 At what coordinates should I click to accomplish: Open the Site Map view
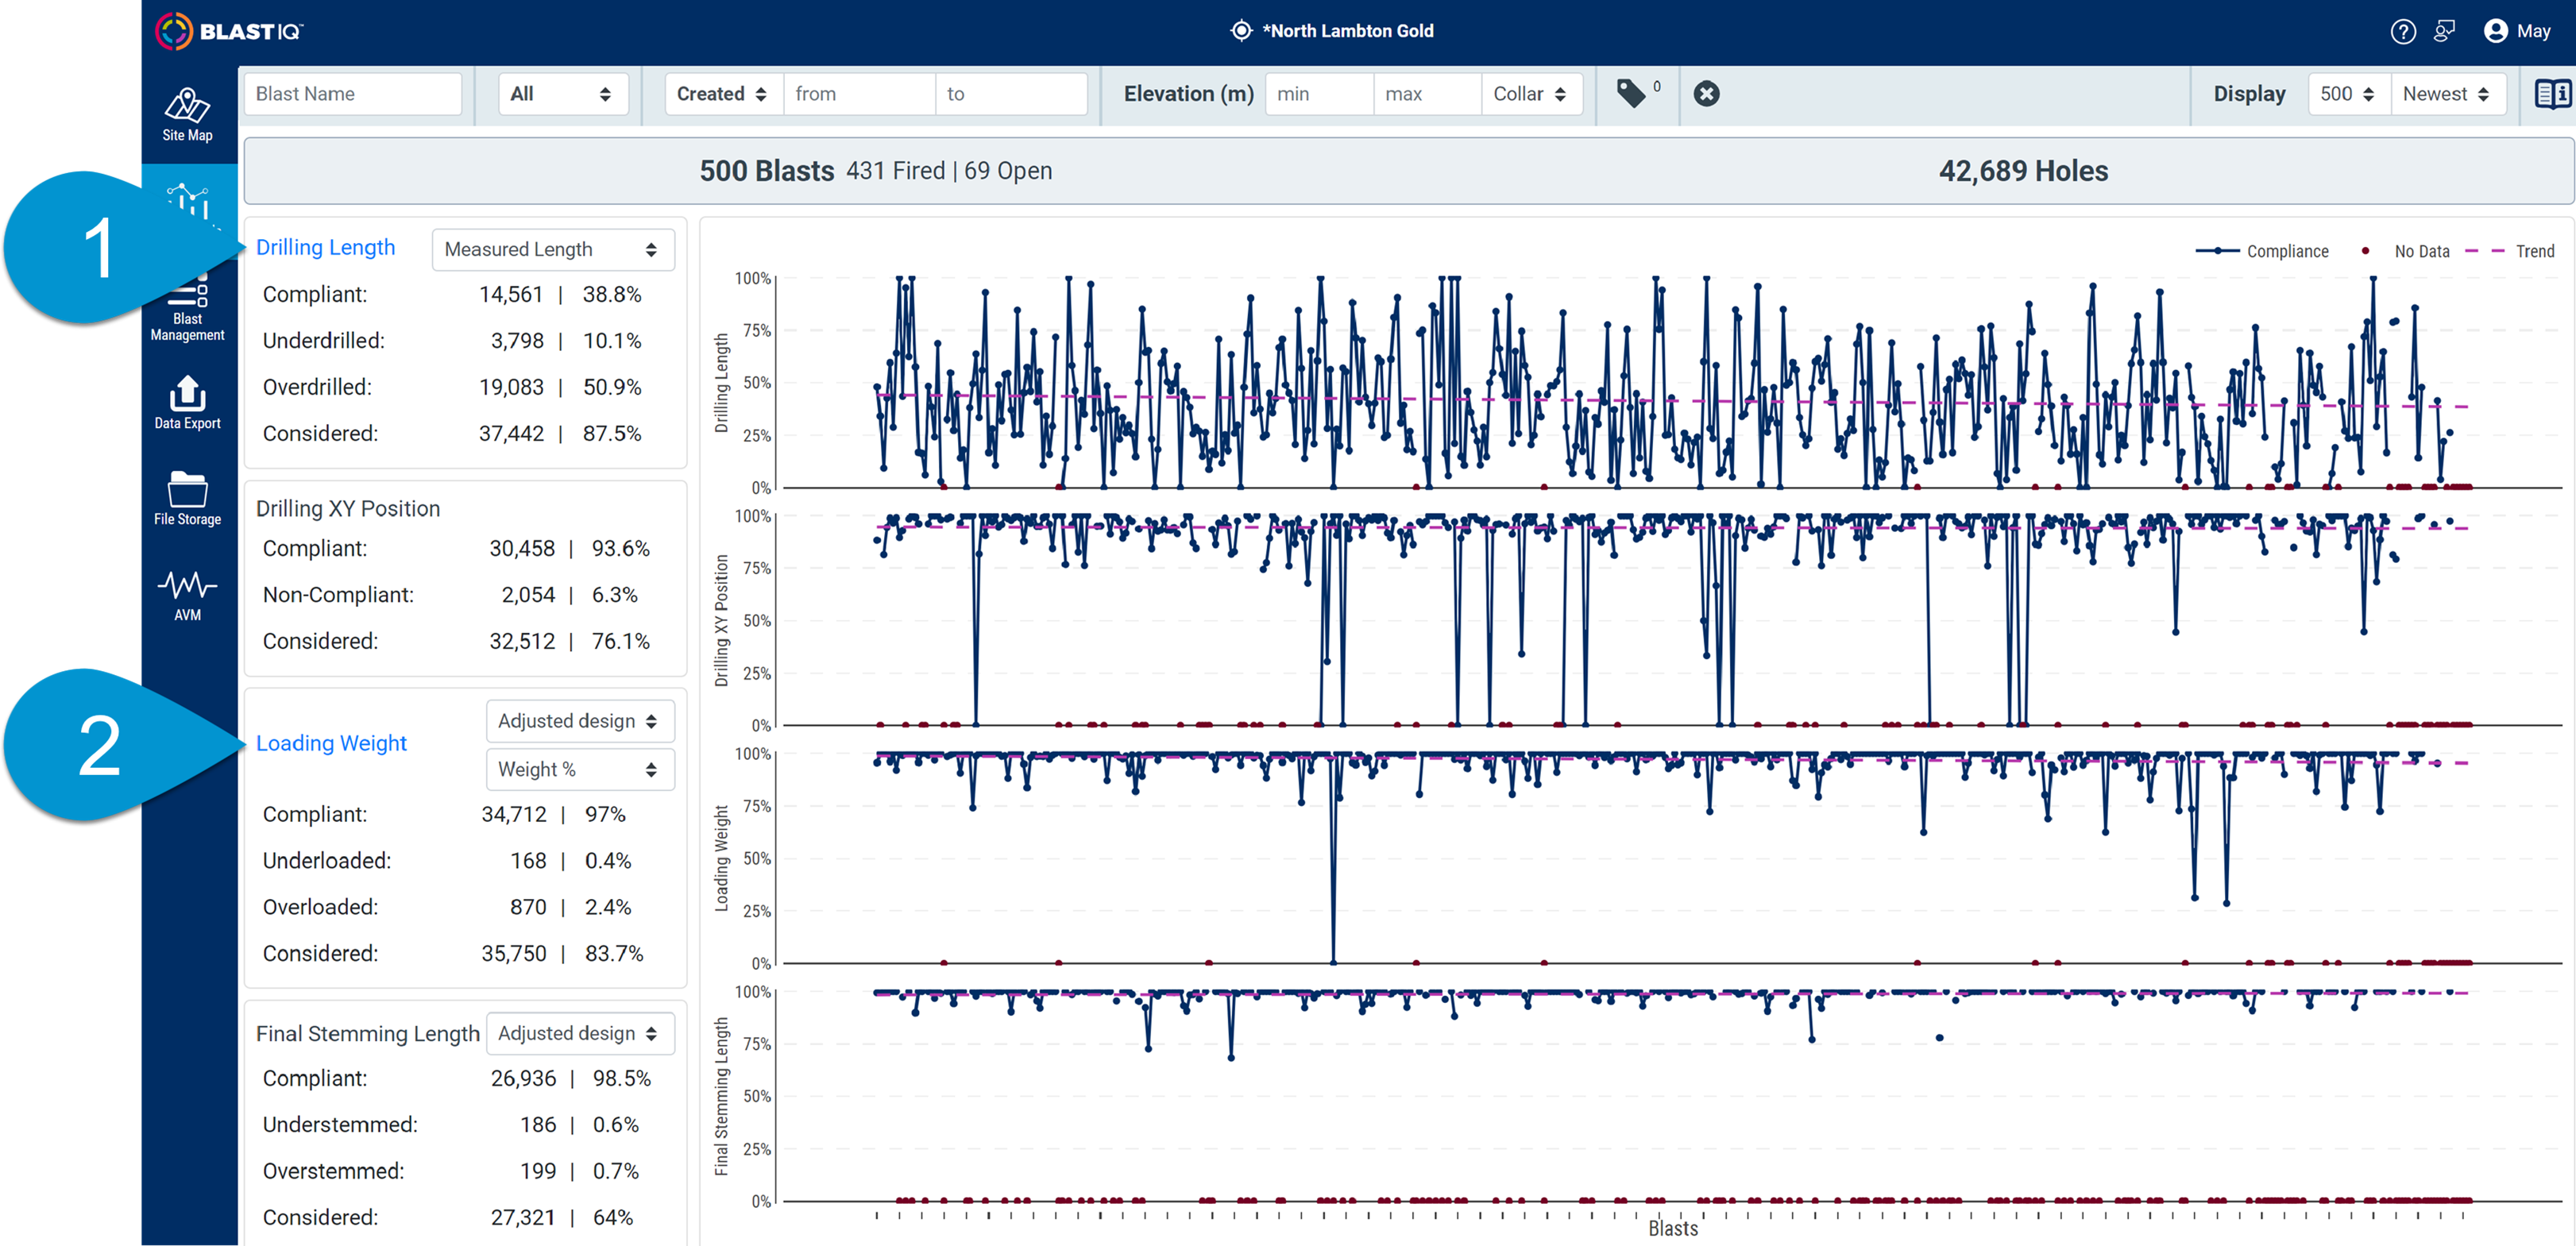(x=187, y=114)
